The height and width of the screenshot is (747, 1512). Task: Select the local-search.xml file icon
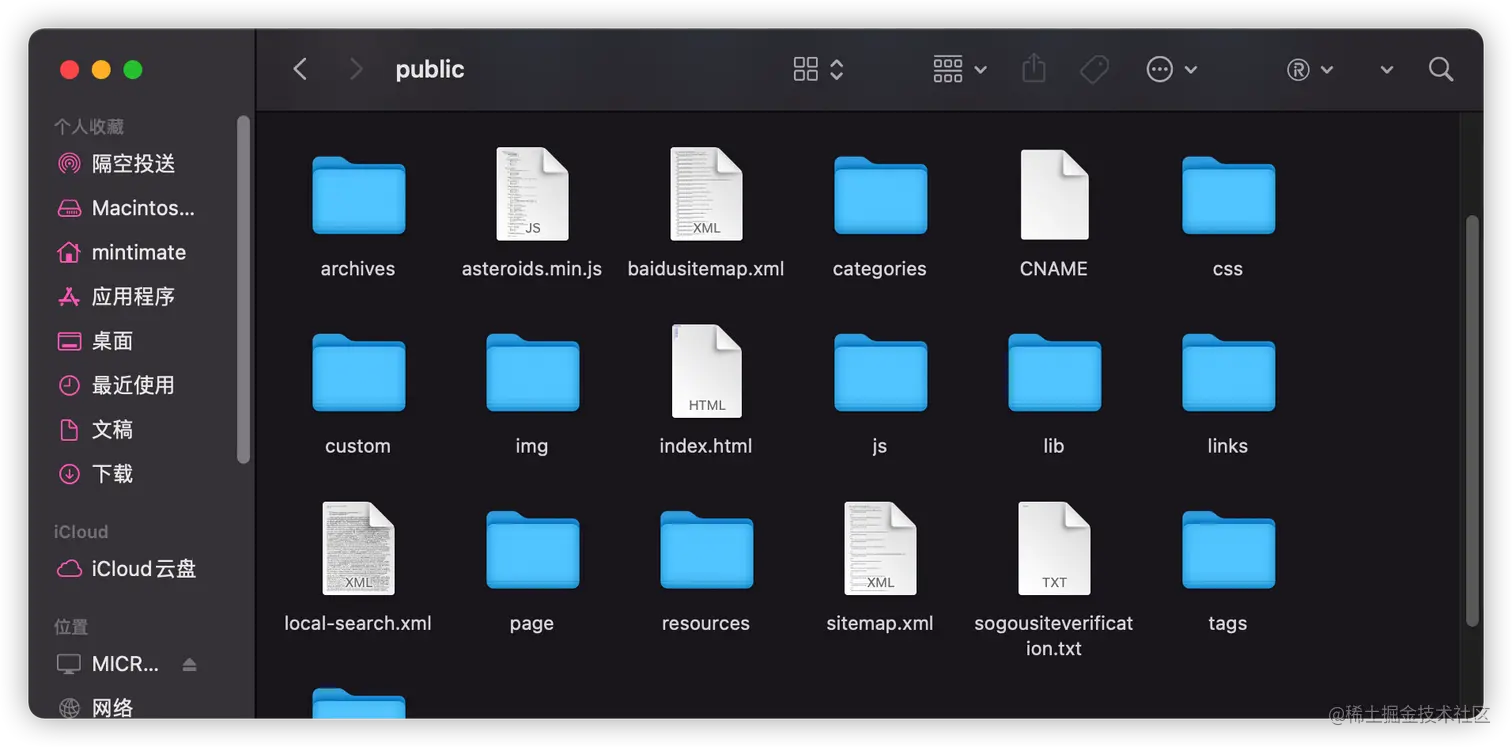tap(358, 548)
